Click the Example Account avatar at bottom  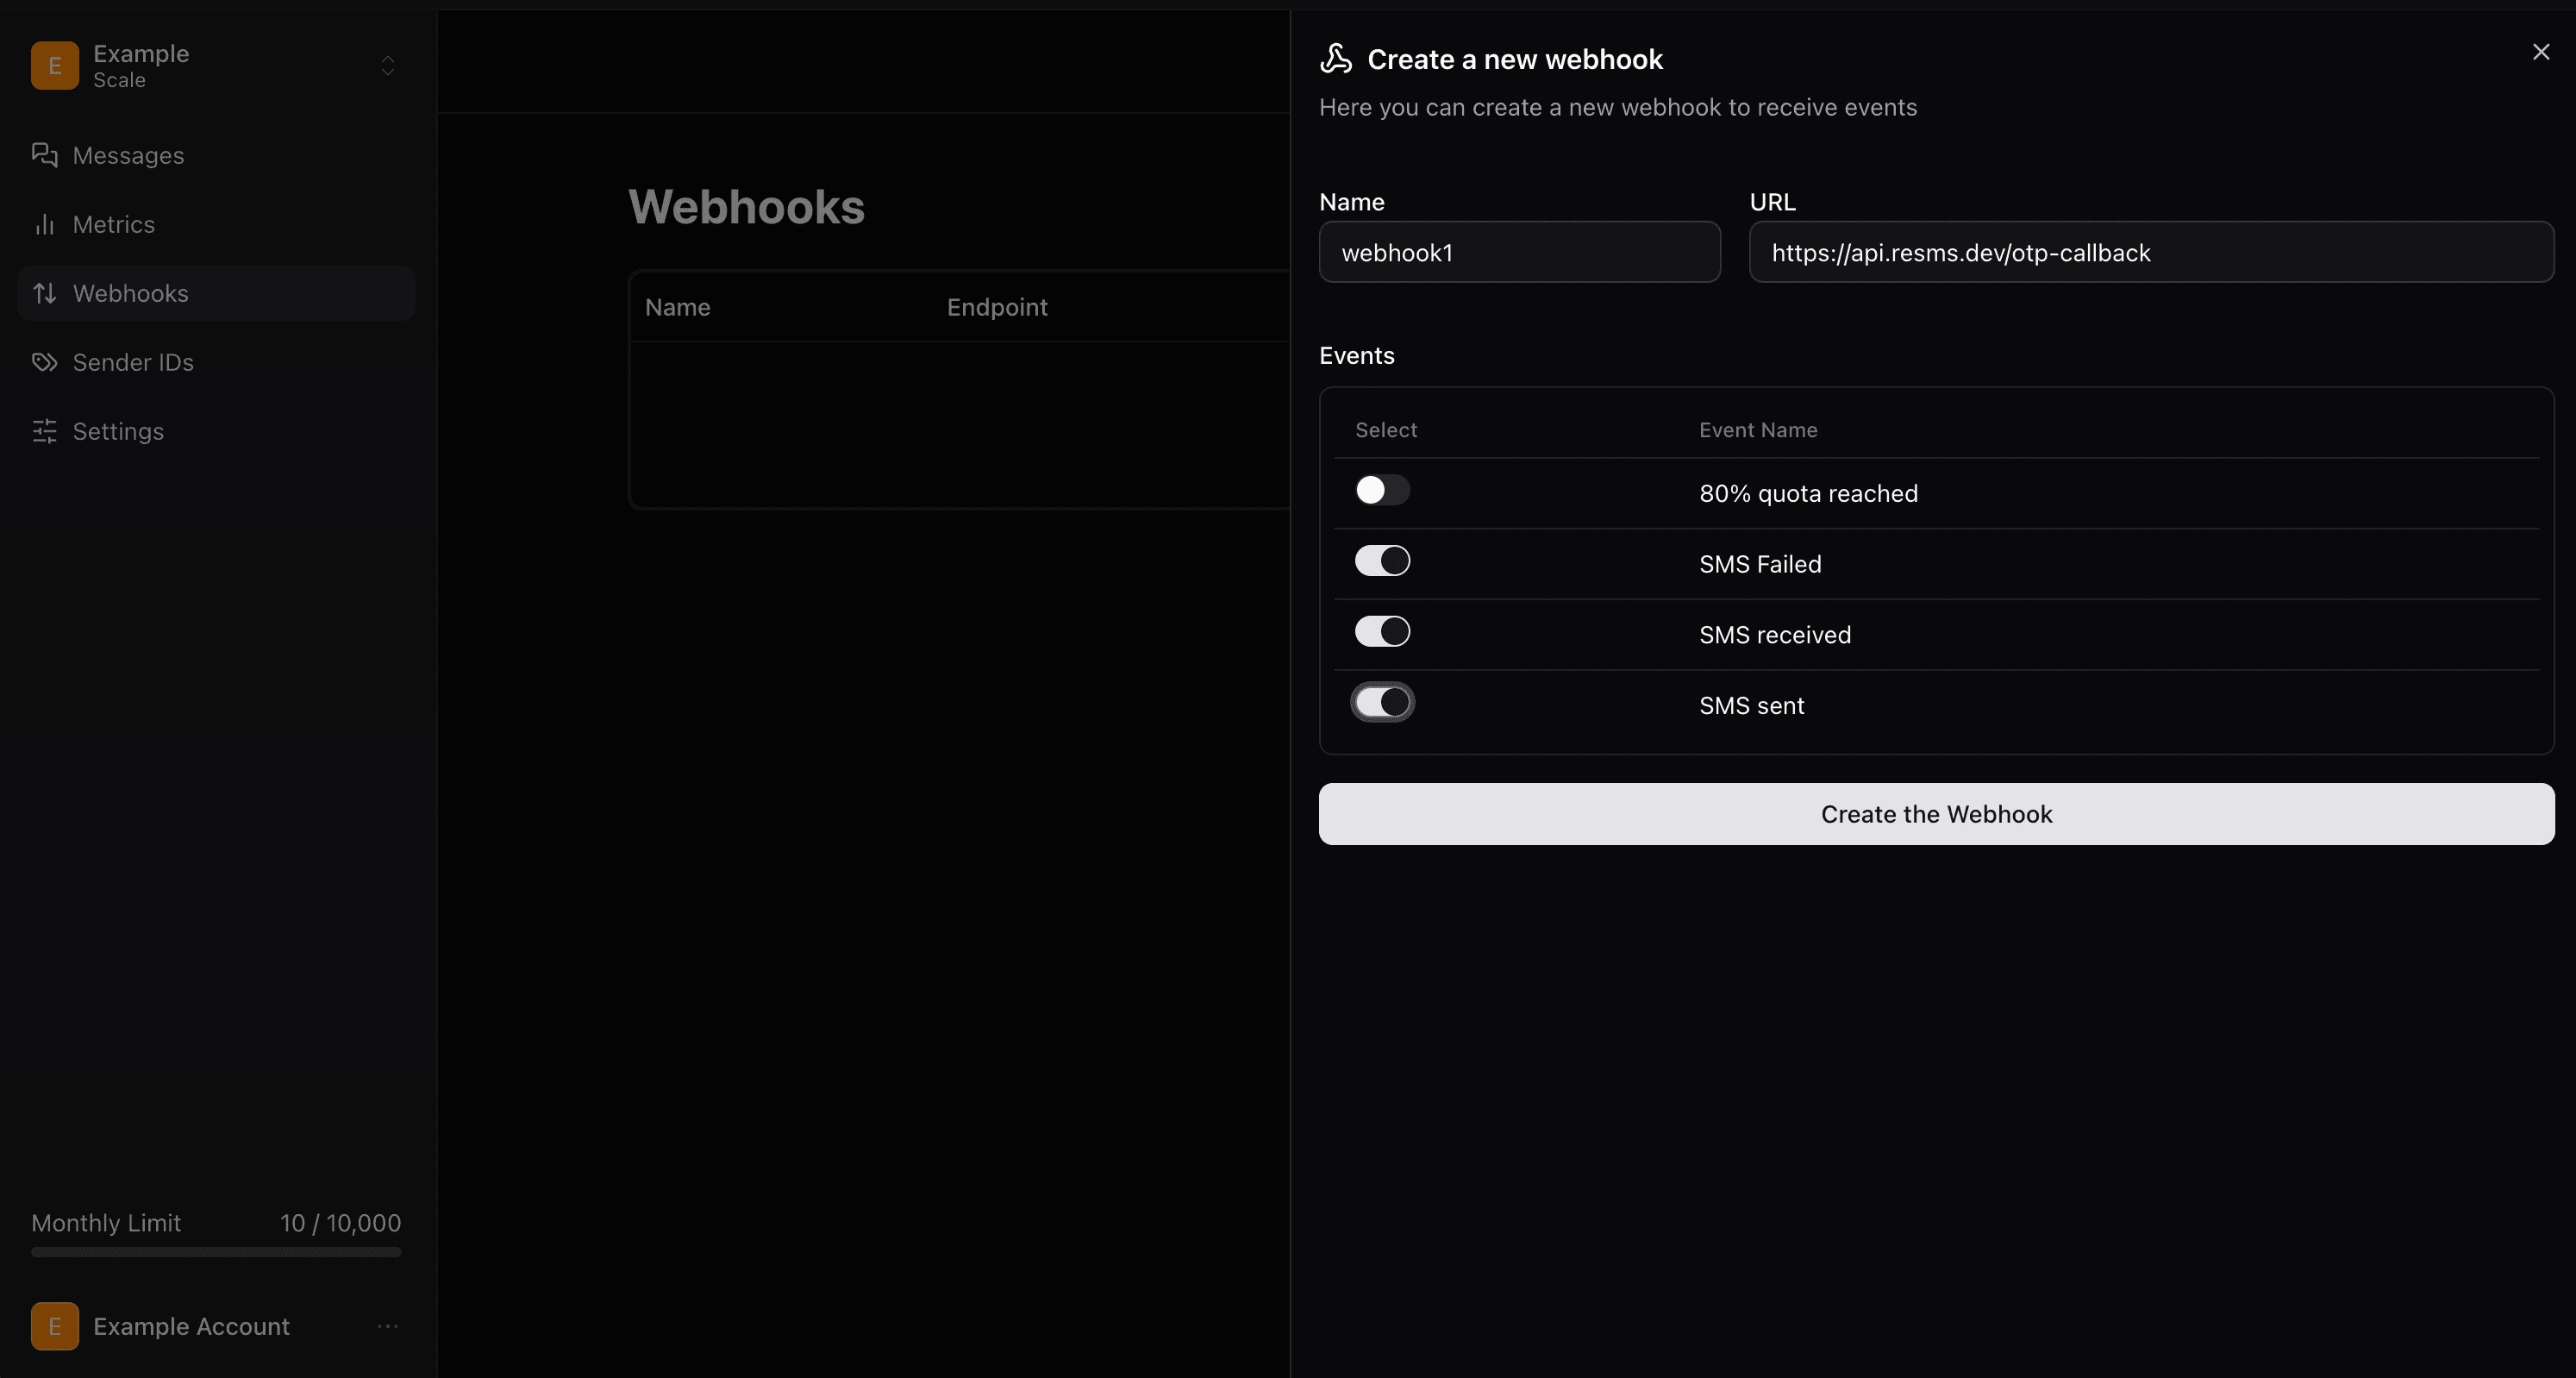pyautogui.click(x=54, y=1326)
